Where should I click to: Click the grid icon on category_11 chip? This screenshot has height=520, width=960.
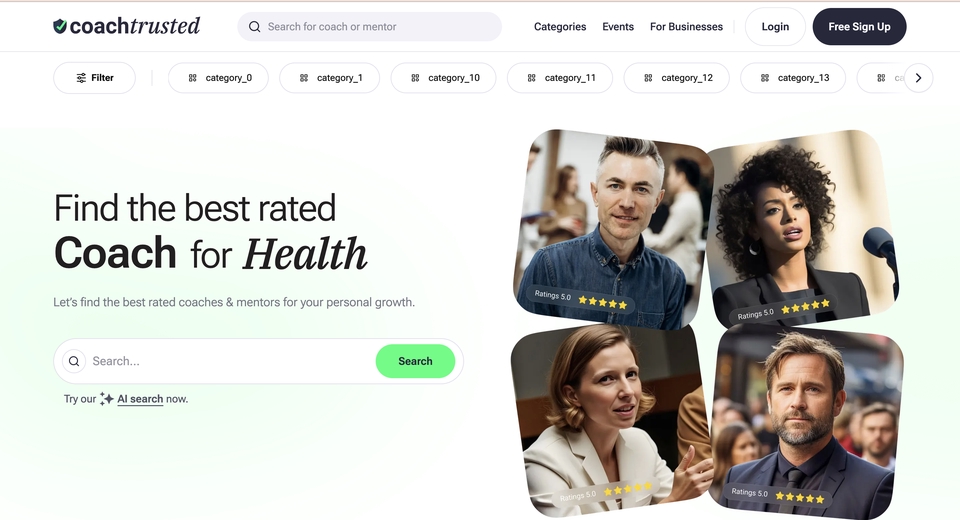pyautogui.click(x=531, y=78)
